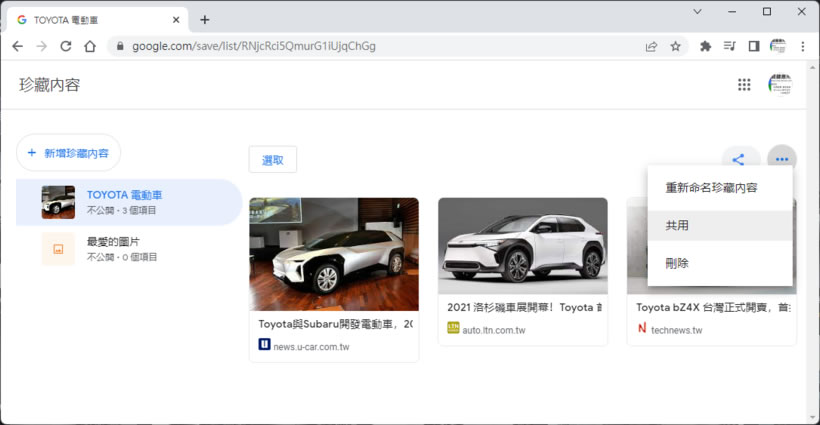Click the 最愛的圖片 collection image icon
The image size is (820, 425).
coord(58,249)
